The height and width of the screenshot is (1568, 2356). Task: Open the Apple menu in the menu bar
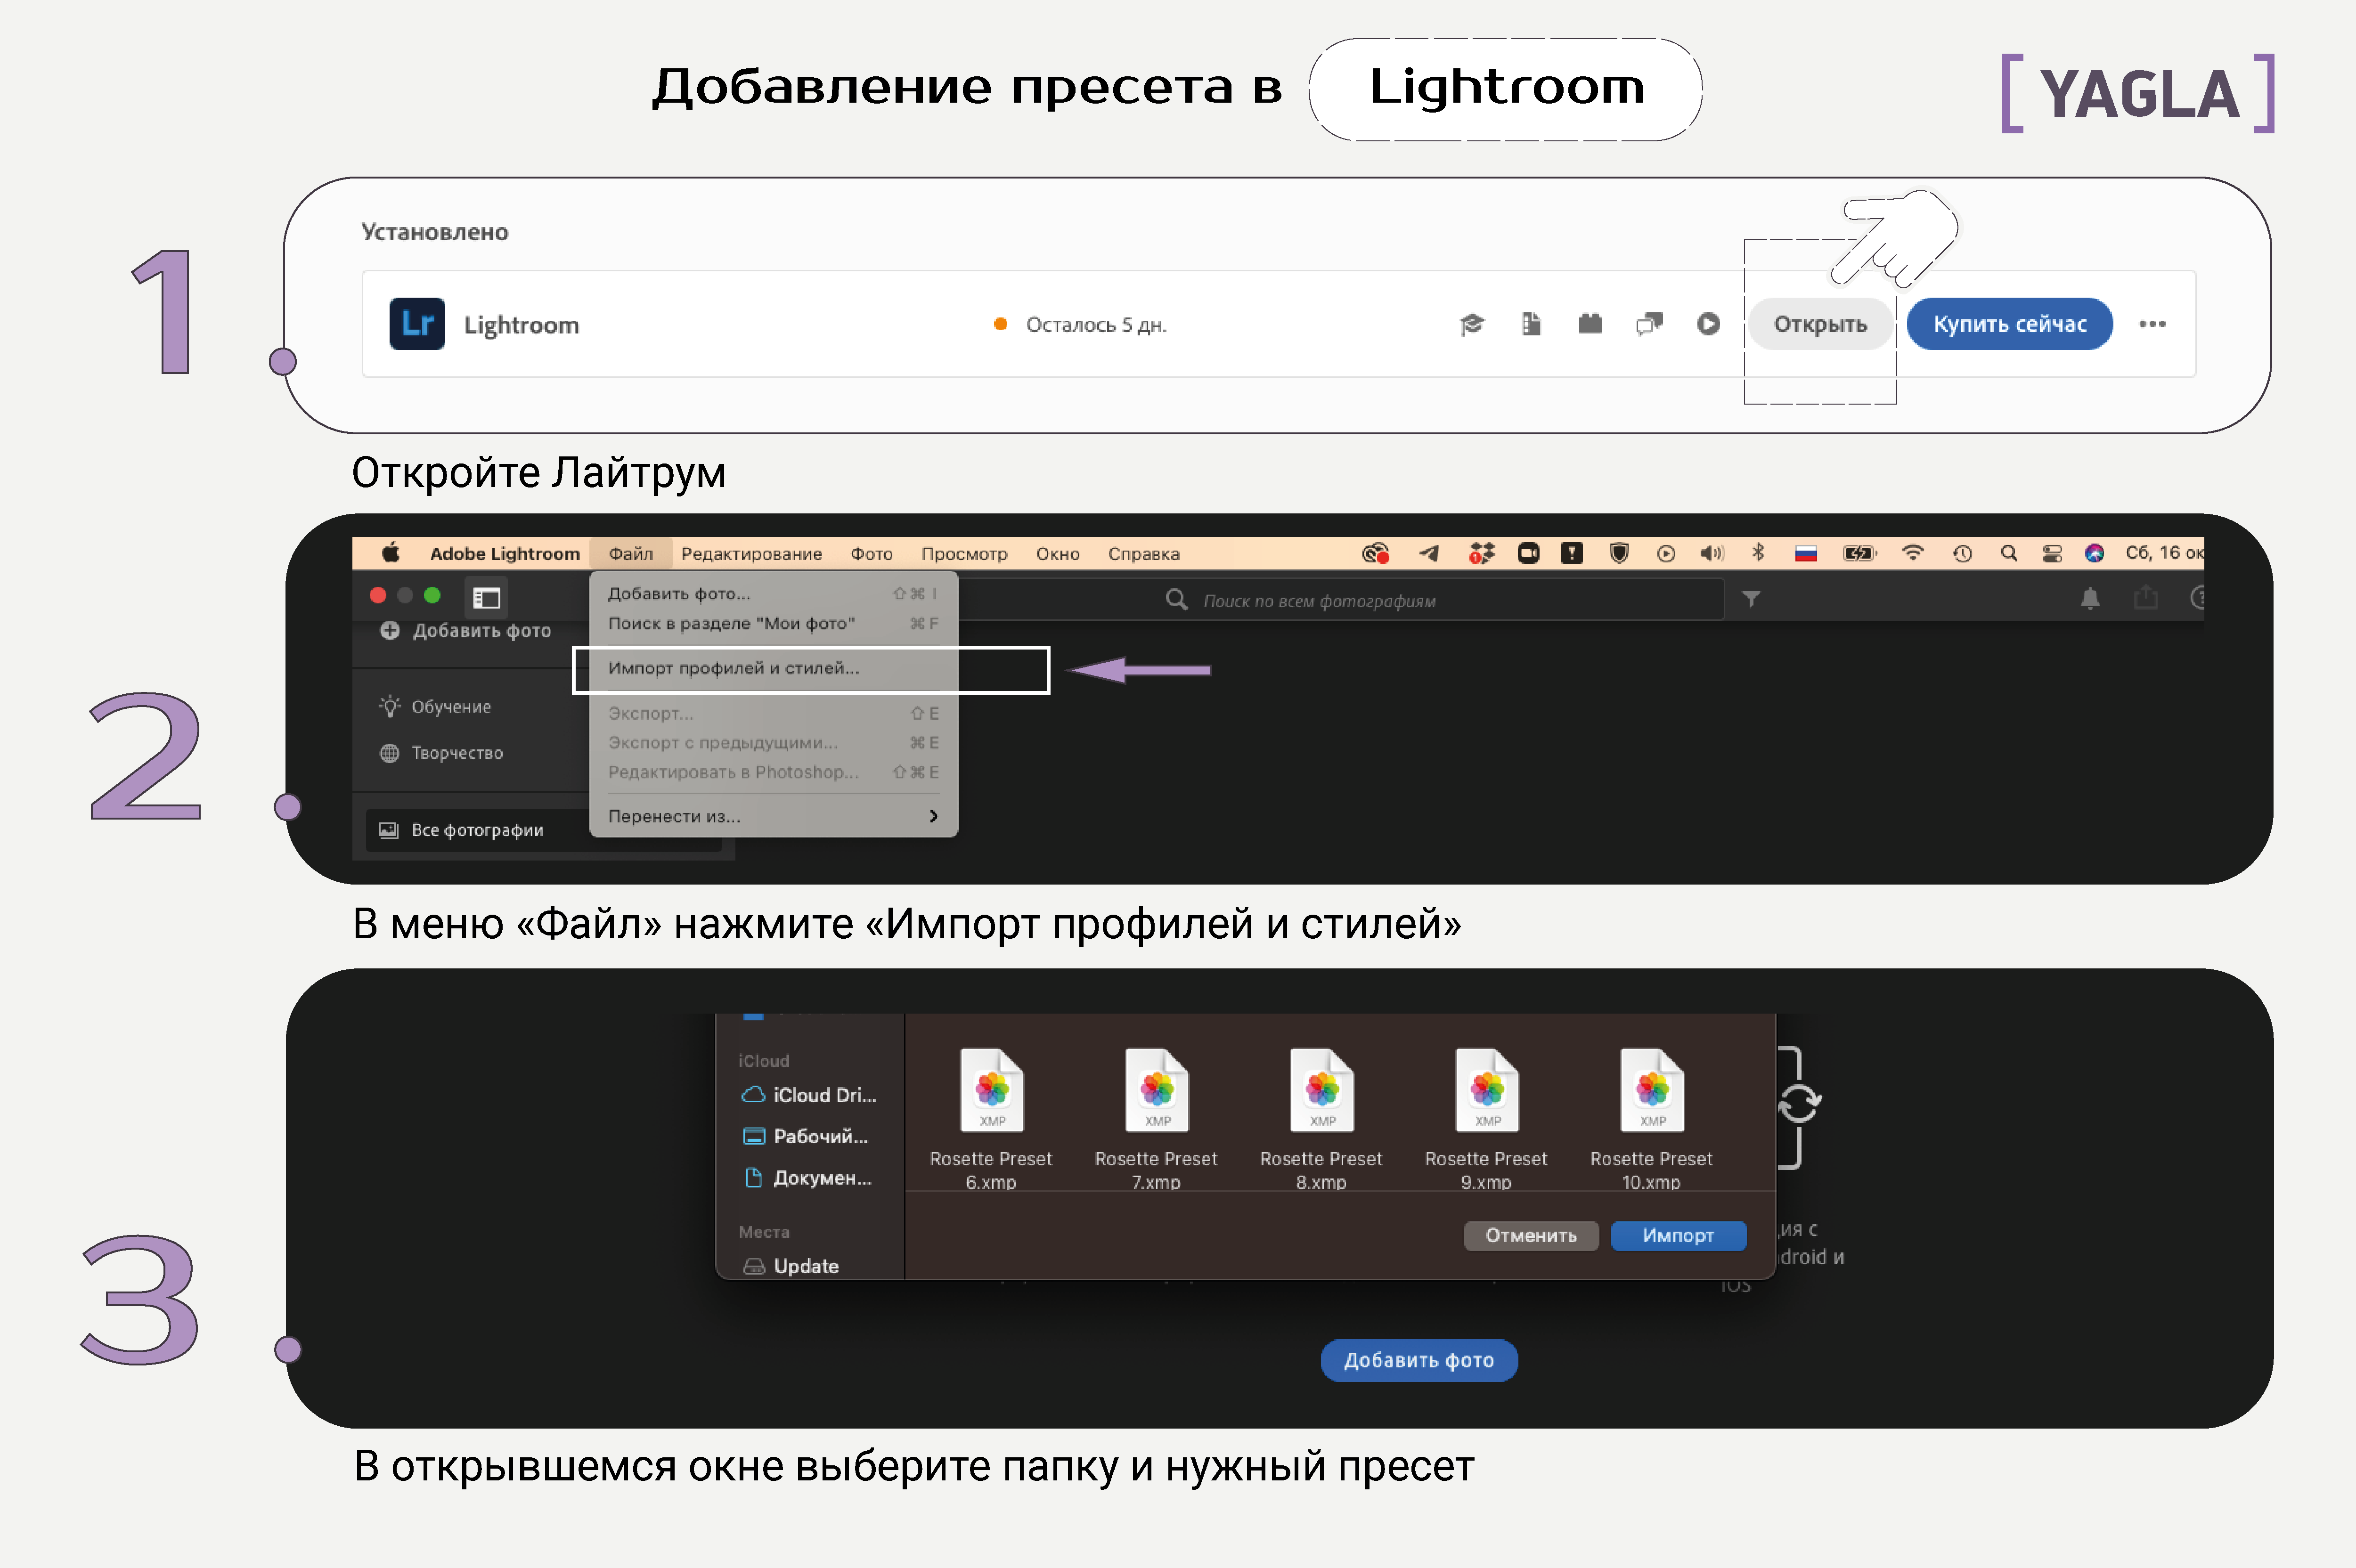coord(391,553)
